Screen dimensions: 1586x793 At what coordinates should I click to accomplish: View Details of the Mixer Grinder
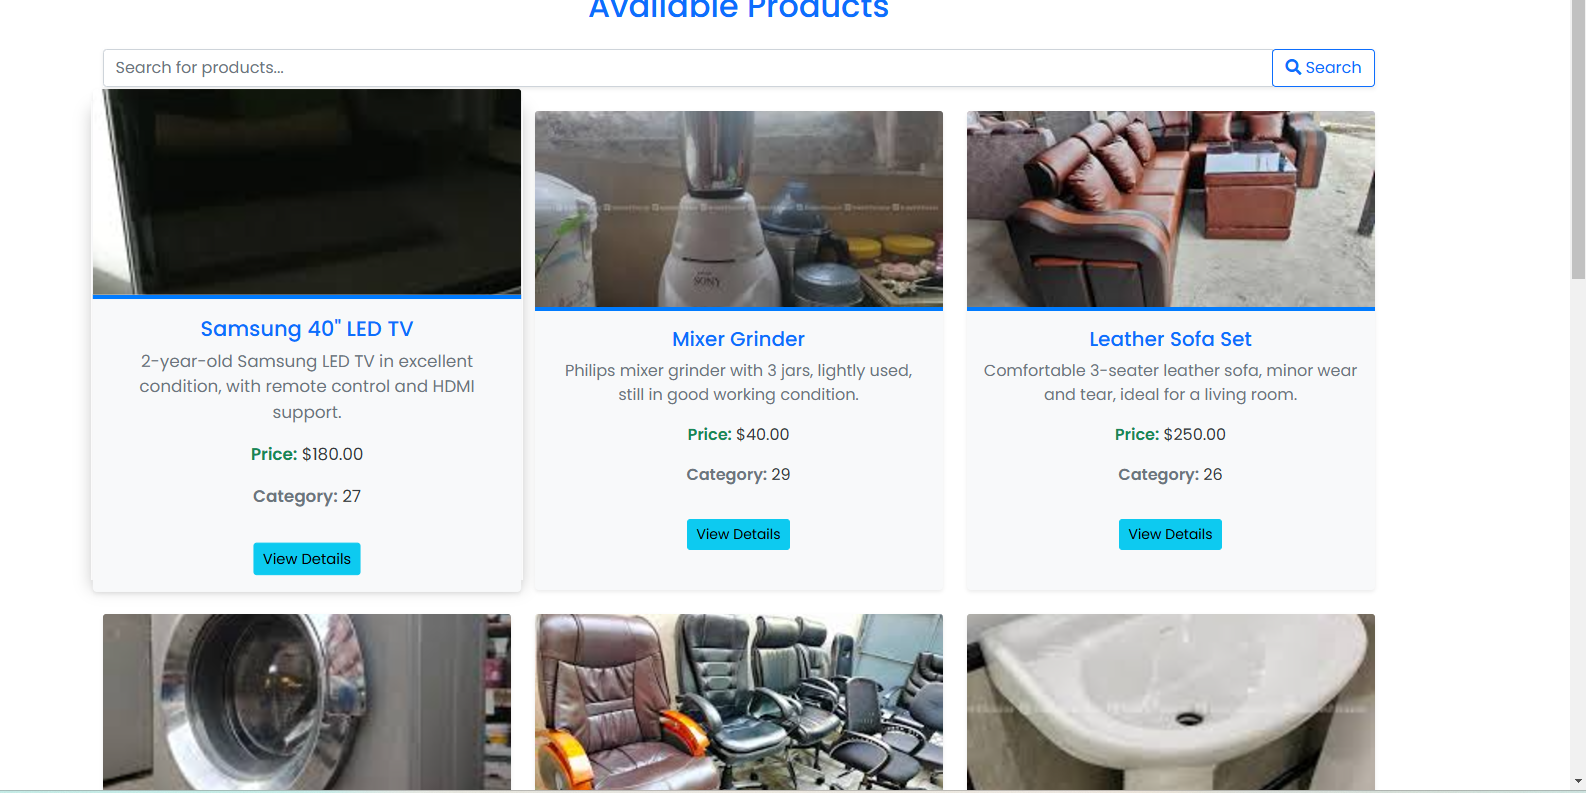pyautogui.click(x=738, y=535)
